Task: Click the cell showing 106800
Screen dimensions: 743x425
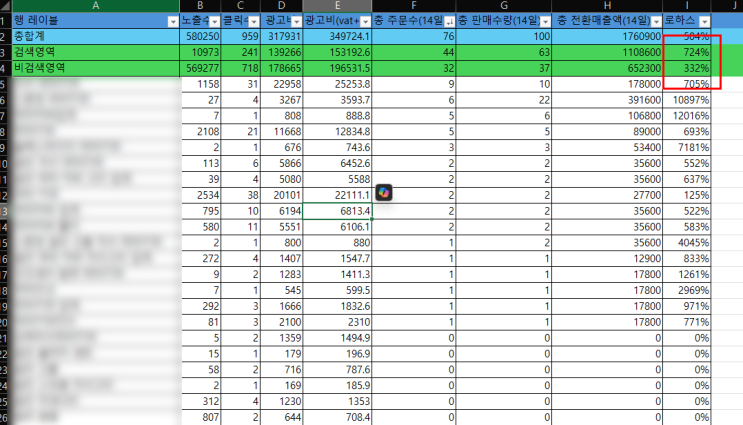Action: (x=607, y=116)
